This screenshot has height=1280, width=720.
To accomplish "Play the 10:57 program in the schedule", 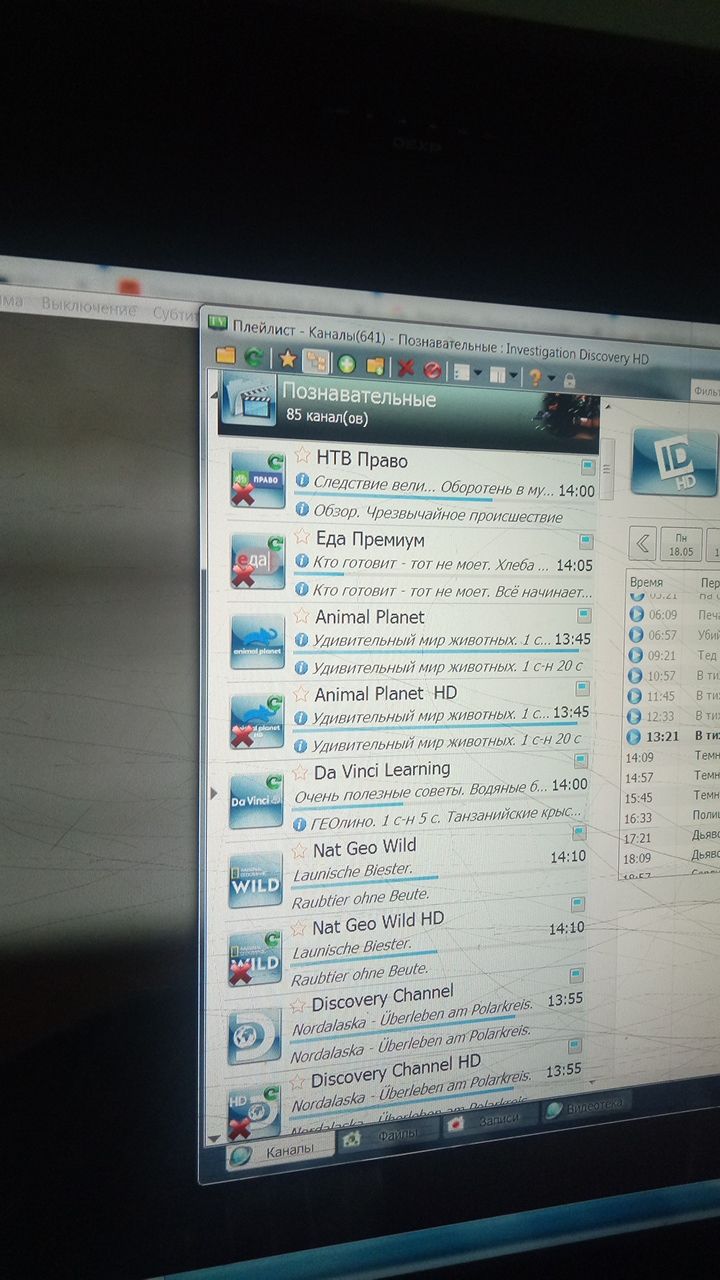I will [634, 676].
